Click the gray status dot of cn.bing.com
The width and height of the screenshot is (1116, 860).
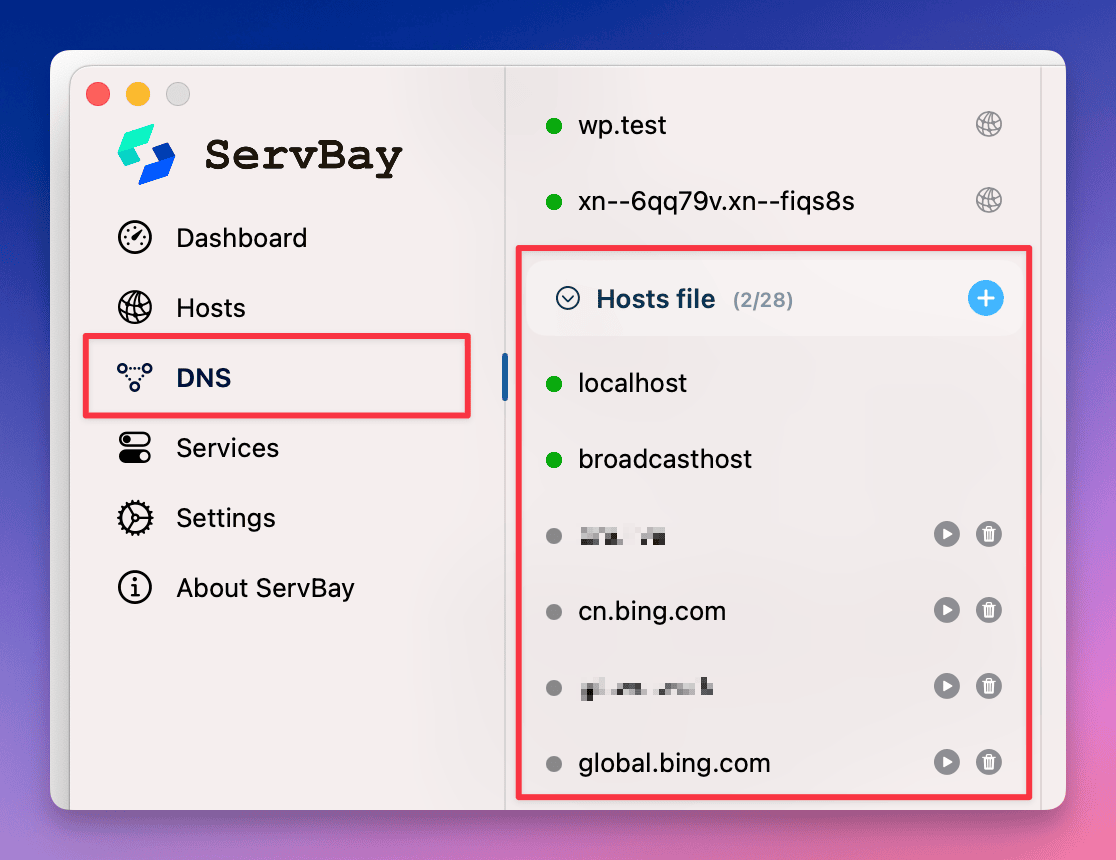coord(554,612)
